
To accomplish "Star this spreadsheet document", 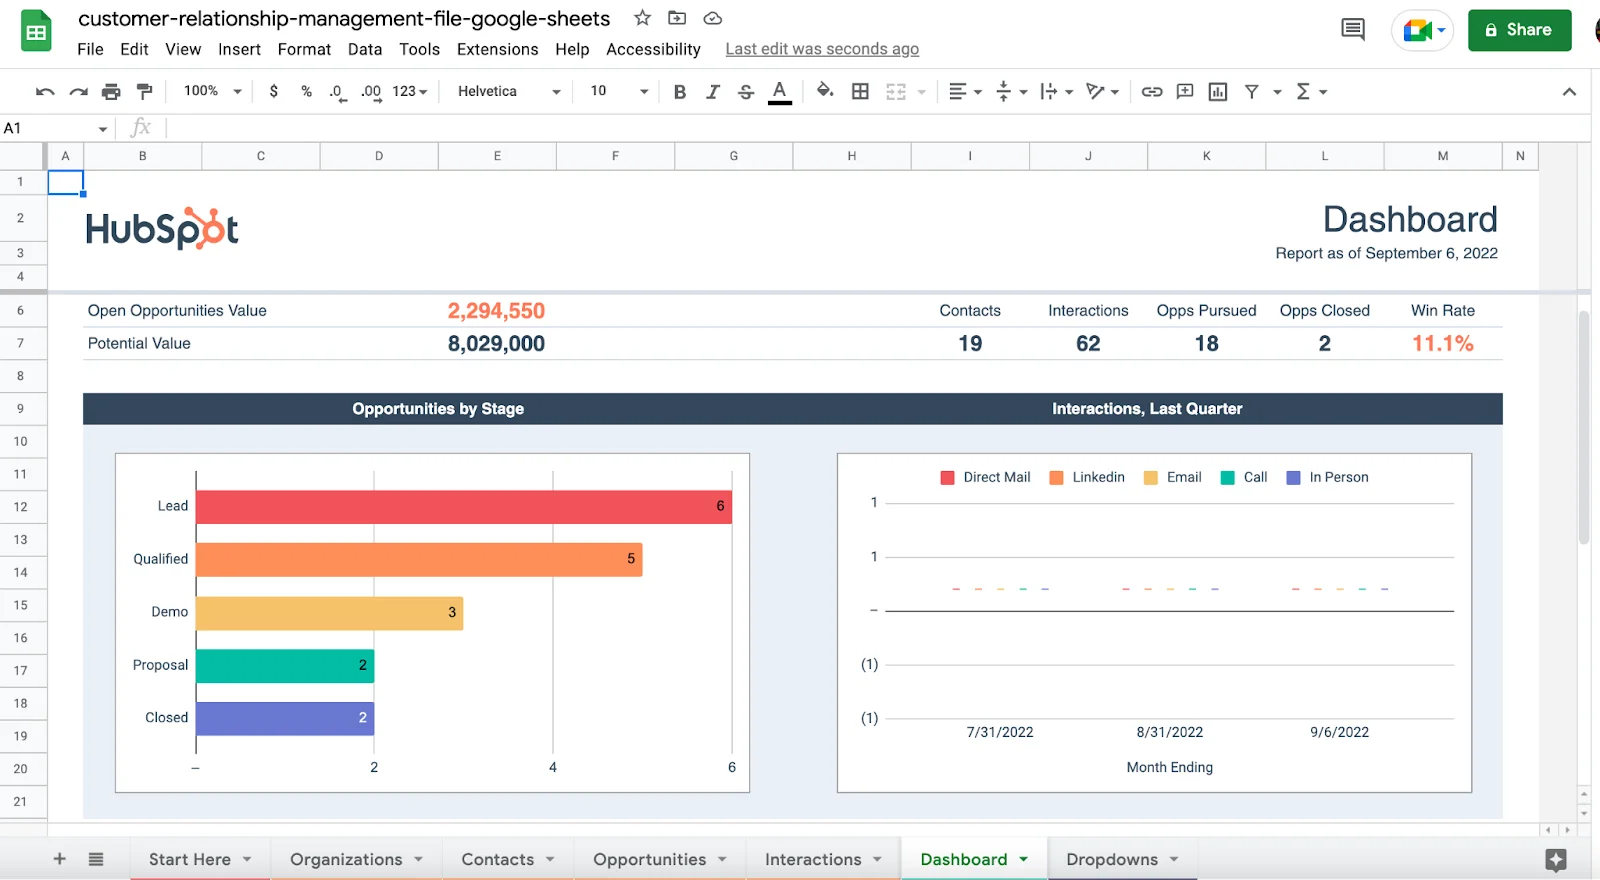I will click(x=643, y=18).
